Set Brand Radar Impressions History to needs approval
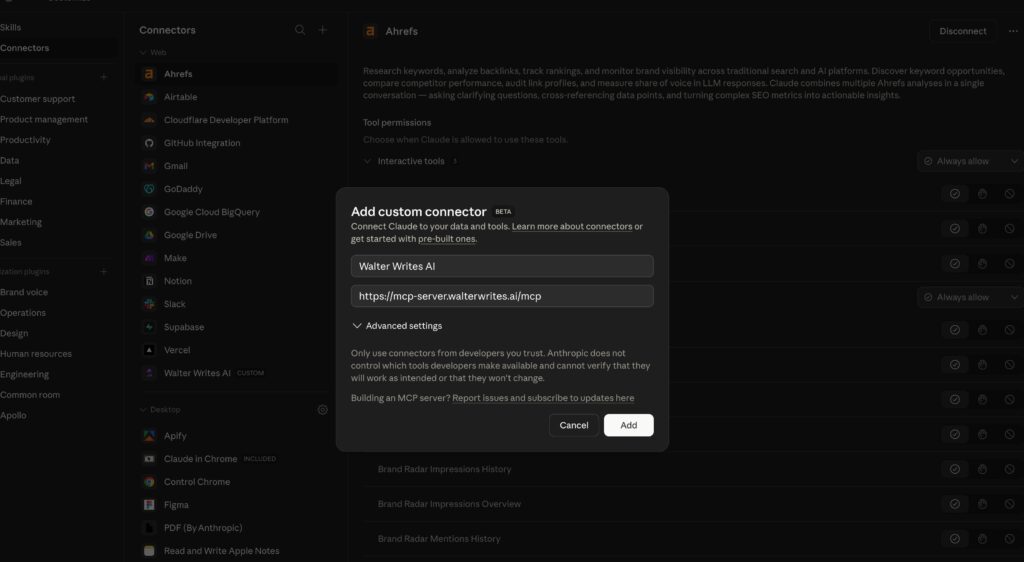 pos(982,469)
